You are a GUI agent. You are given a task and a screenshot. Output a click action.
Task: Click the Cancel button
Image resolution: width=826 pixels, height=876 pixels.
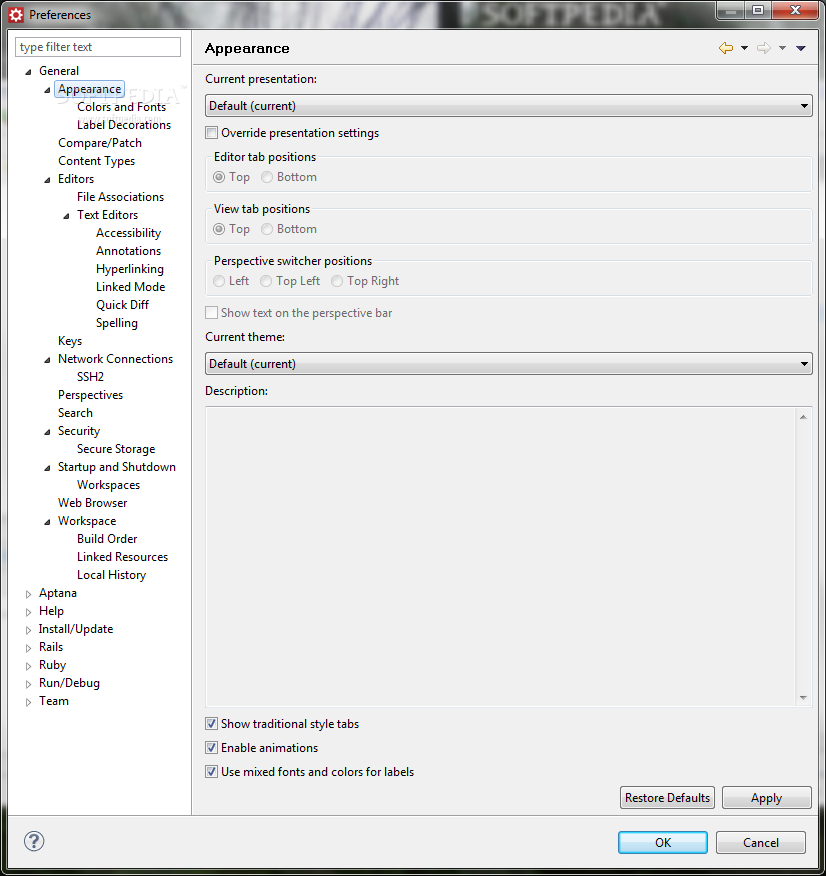tap(761, 842)
